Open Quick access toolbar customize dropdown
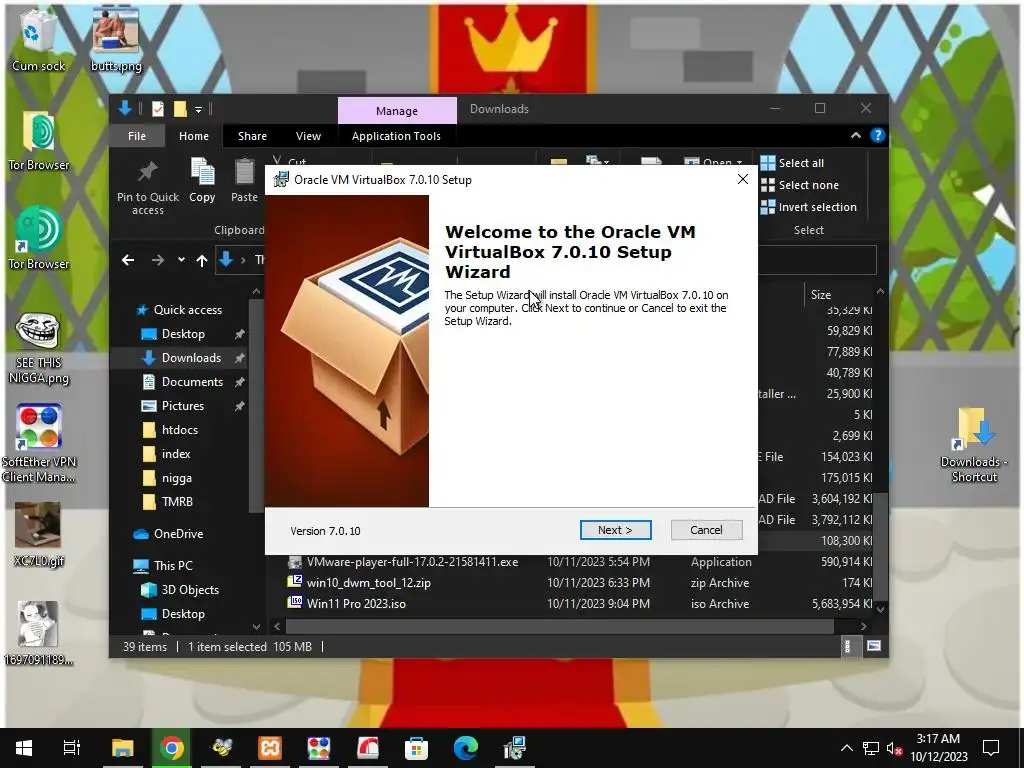1024x768 pixels. tap(198, 109)
